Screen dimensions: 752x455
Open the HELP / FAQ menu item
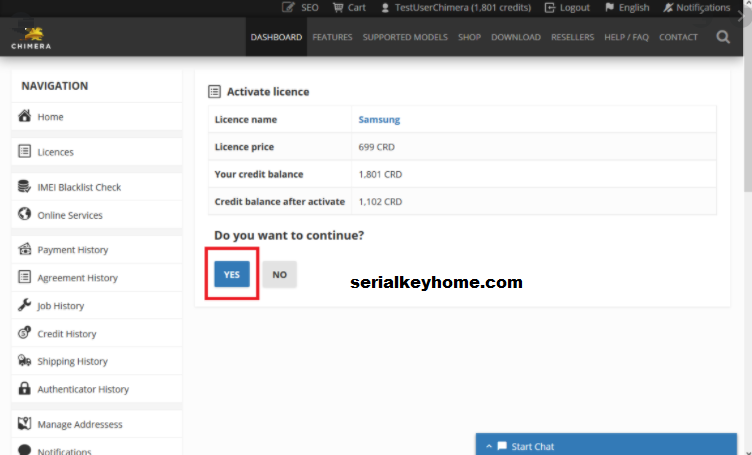[x=626, y=37]
